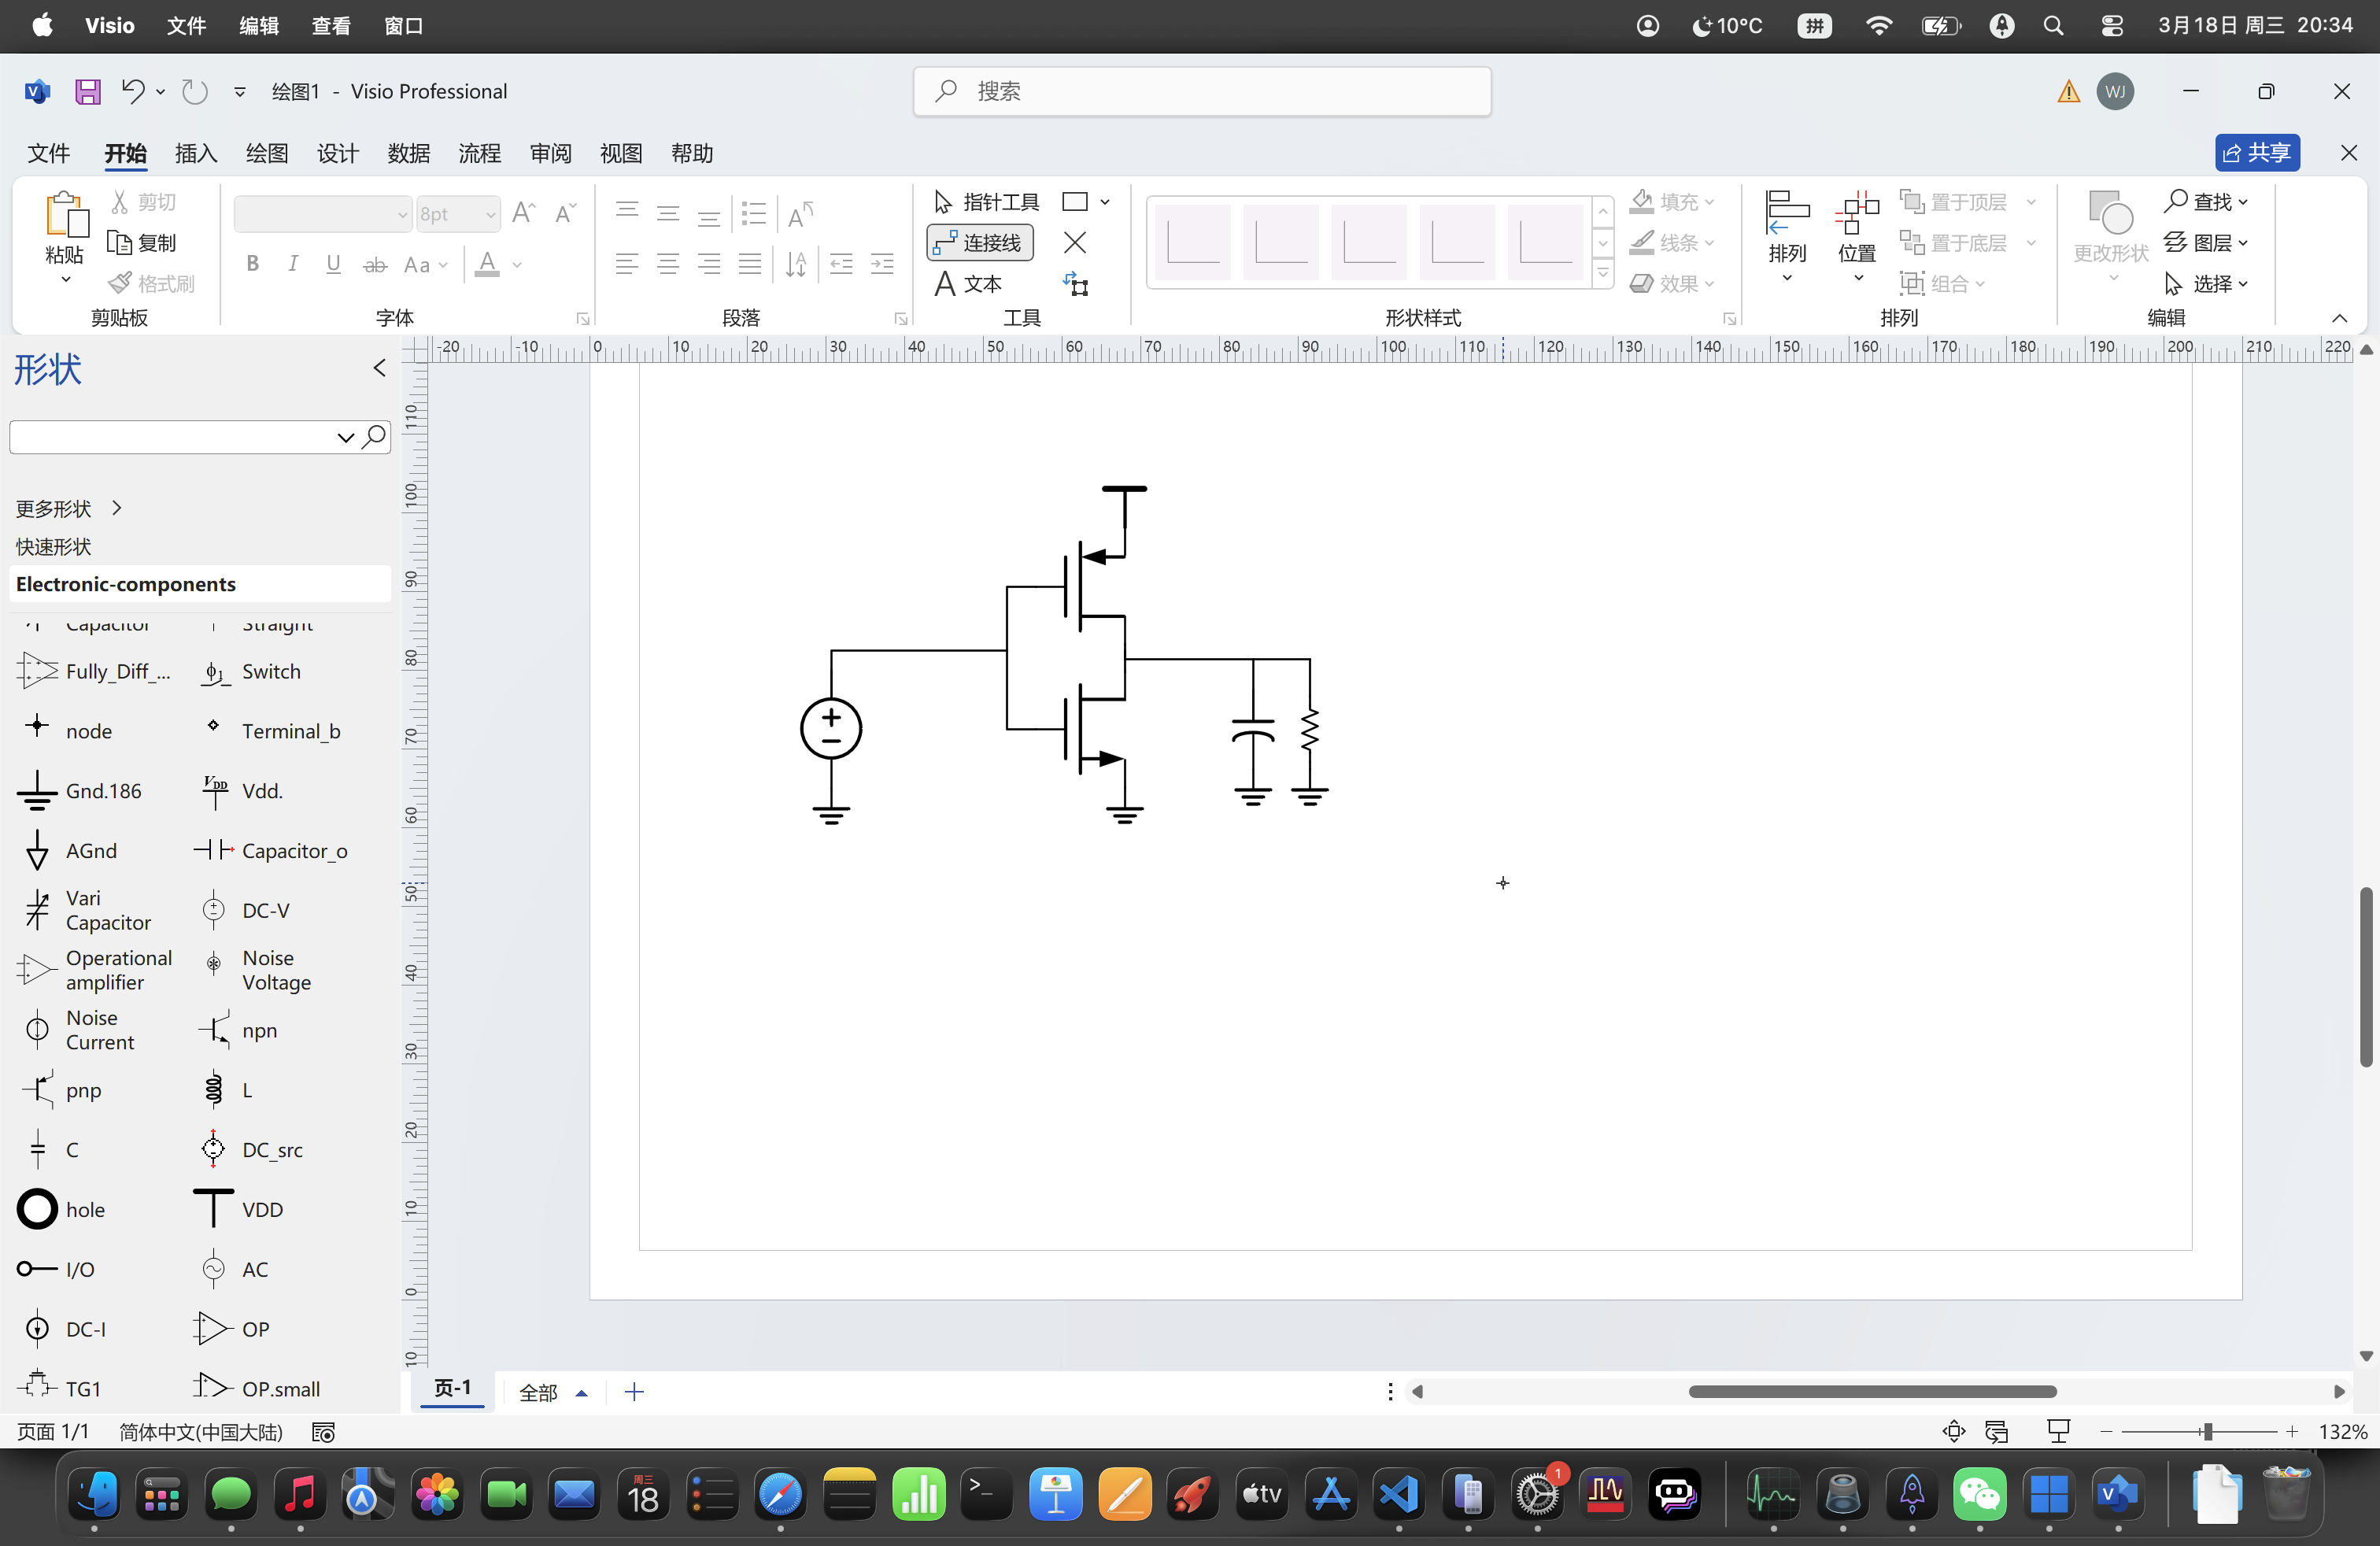Open the View (视图) ribbon tab
This screenshot has height=1546, width=2380.
click(621, 153)
